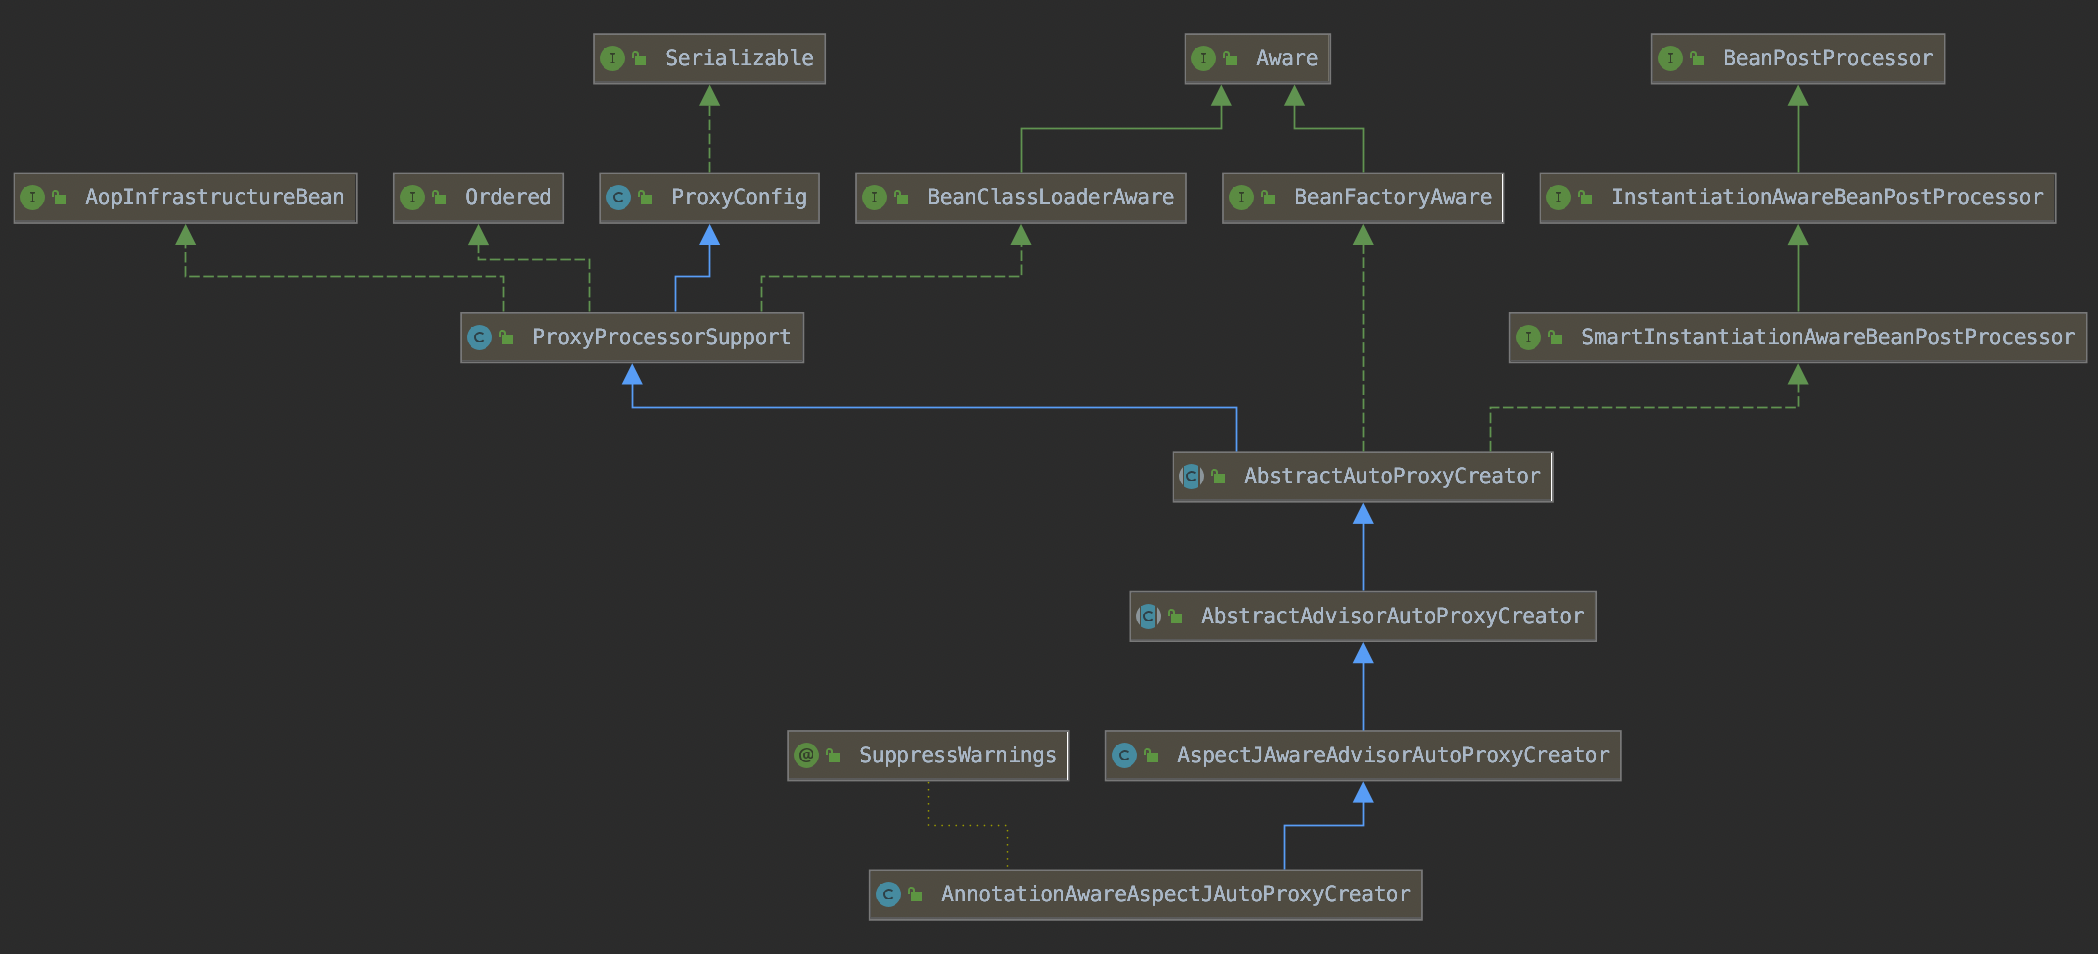Click the BeanPostProcessor interface icon
The image size is (2098, 954).
click(1670, 59)
